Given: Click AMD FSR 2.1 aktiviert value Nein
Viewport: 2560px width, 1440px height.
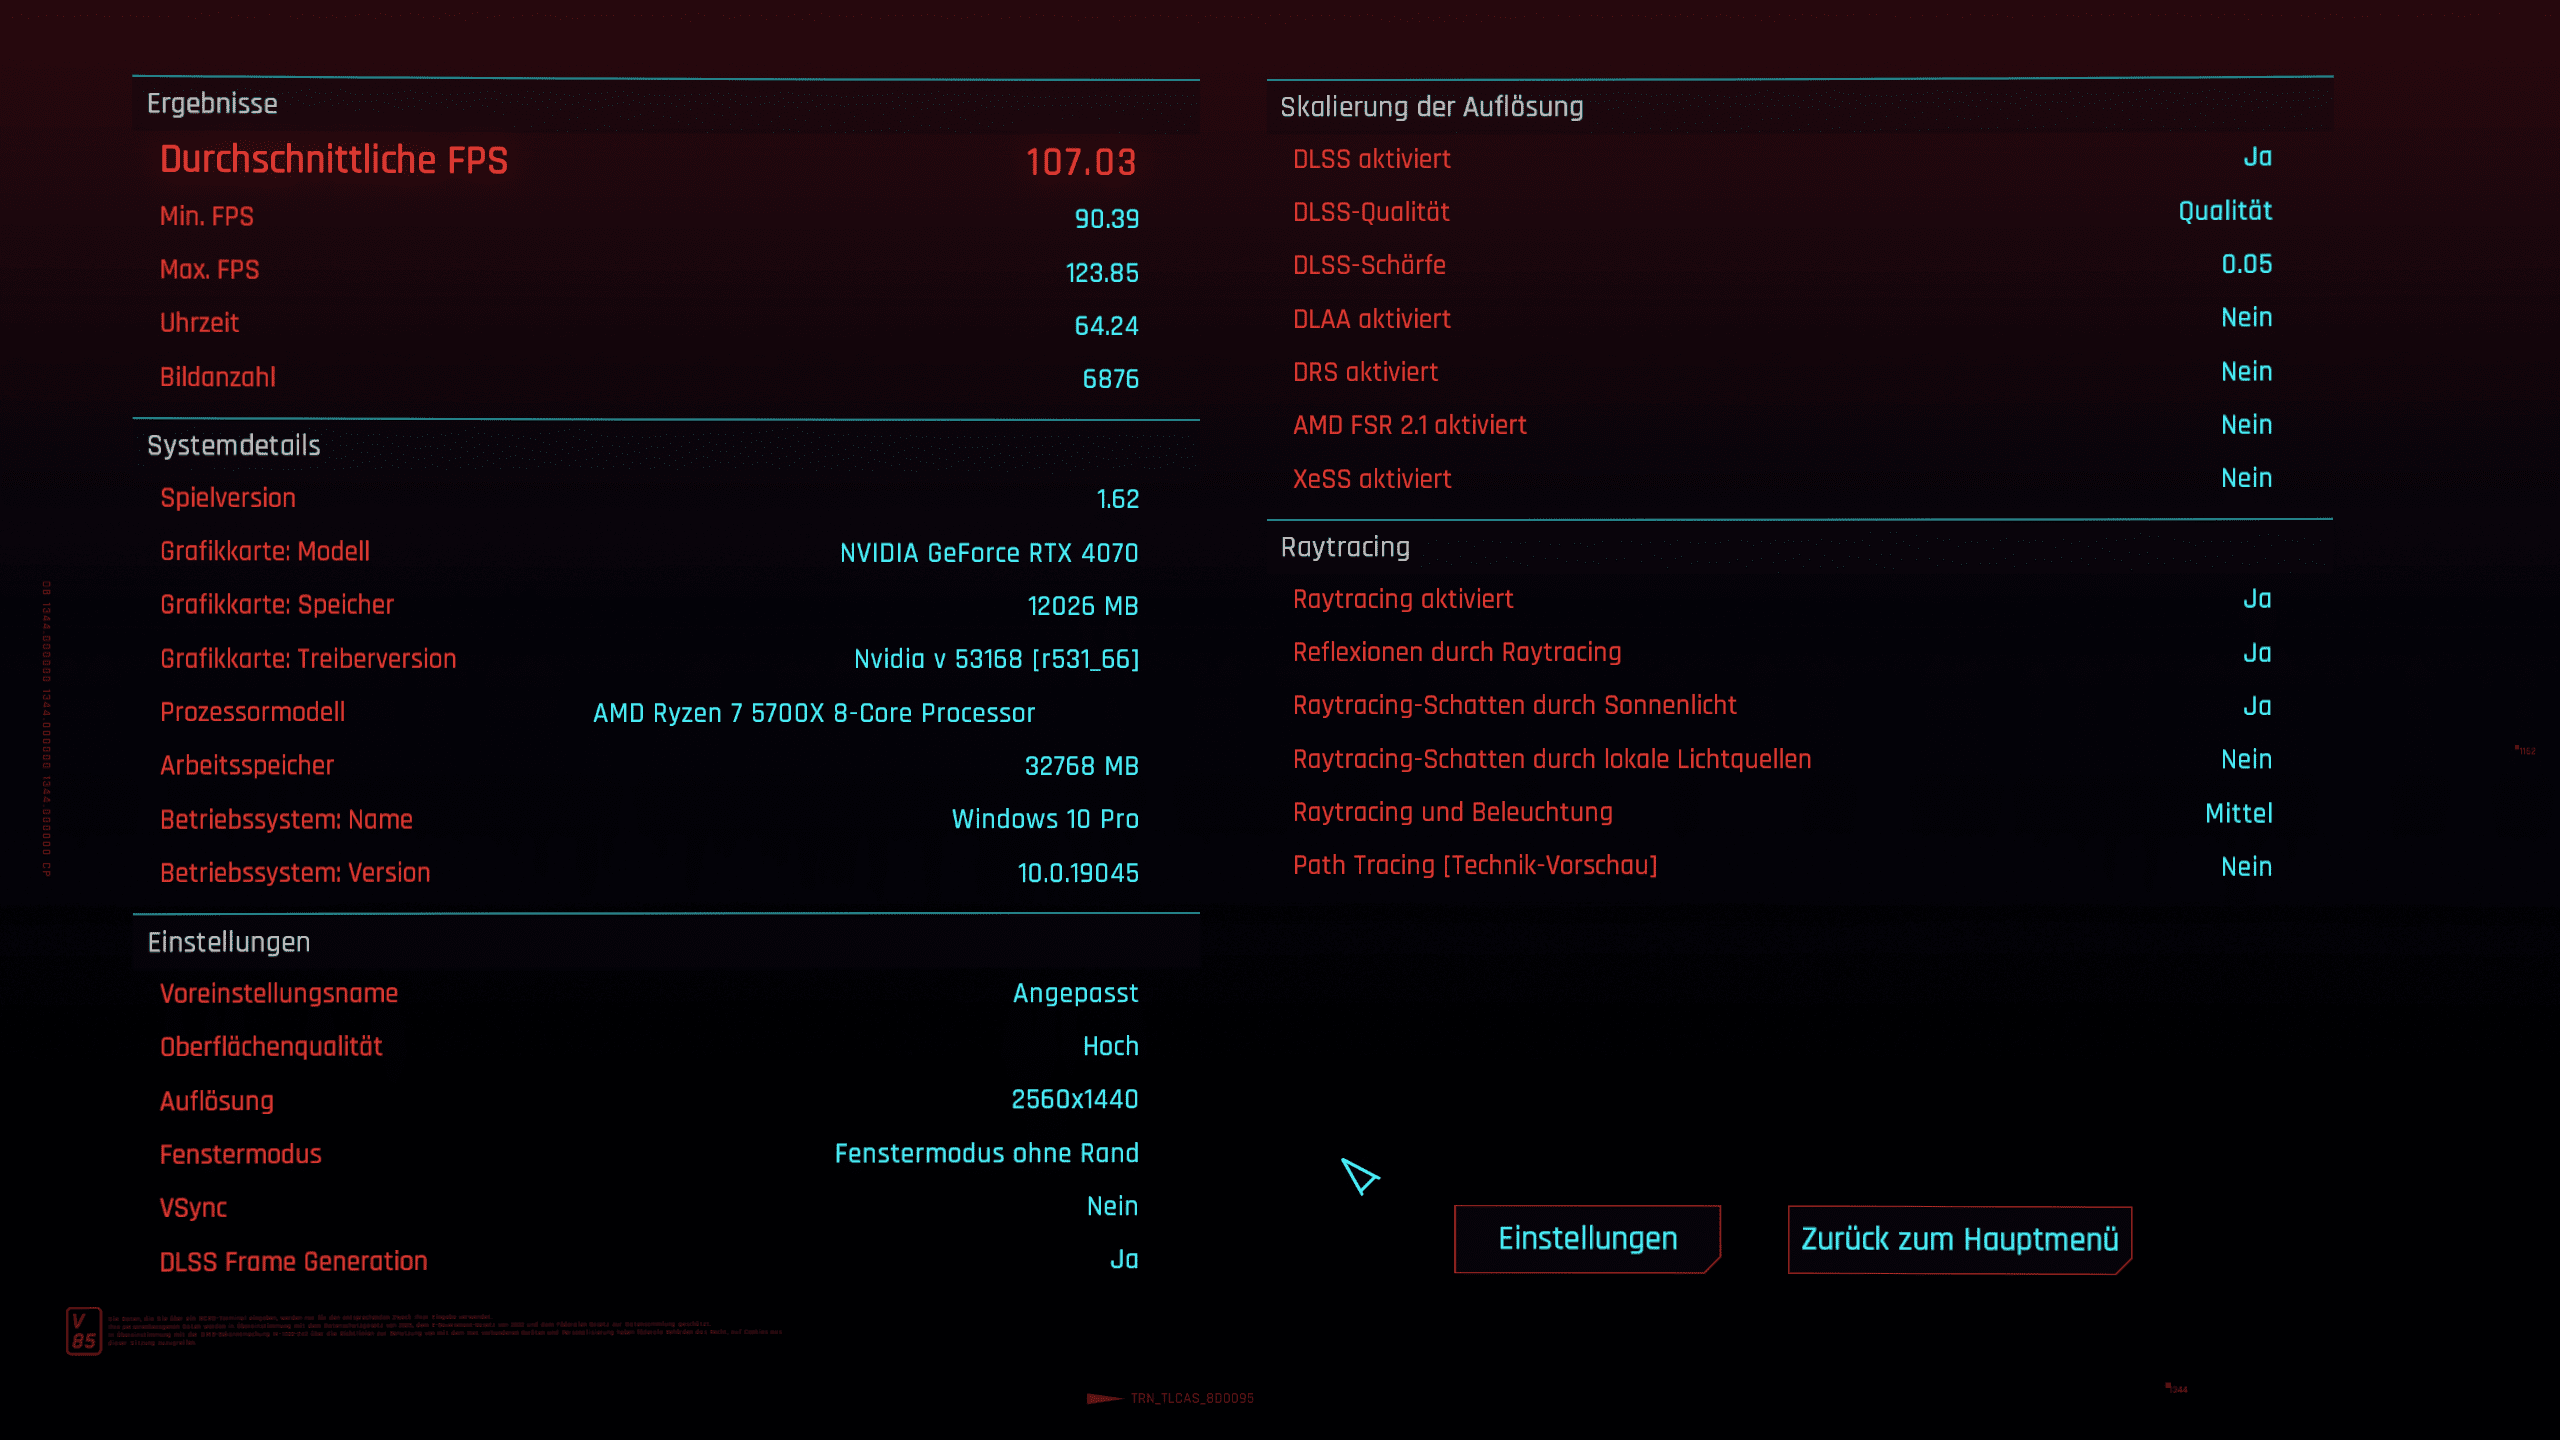Looking at the screenshot, I should 2246,424.
